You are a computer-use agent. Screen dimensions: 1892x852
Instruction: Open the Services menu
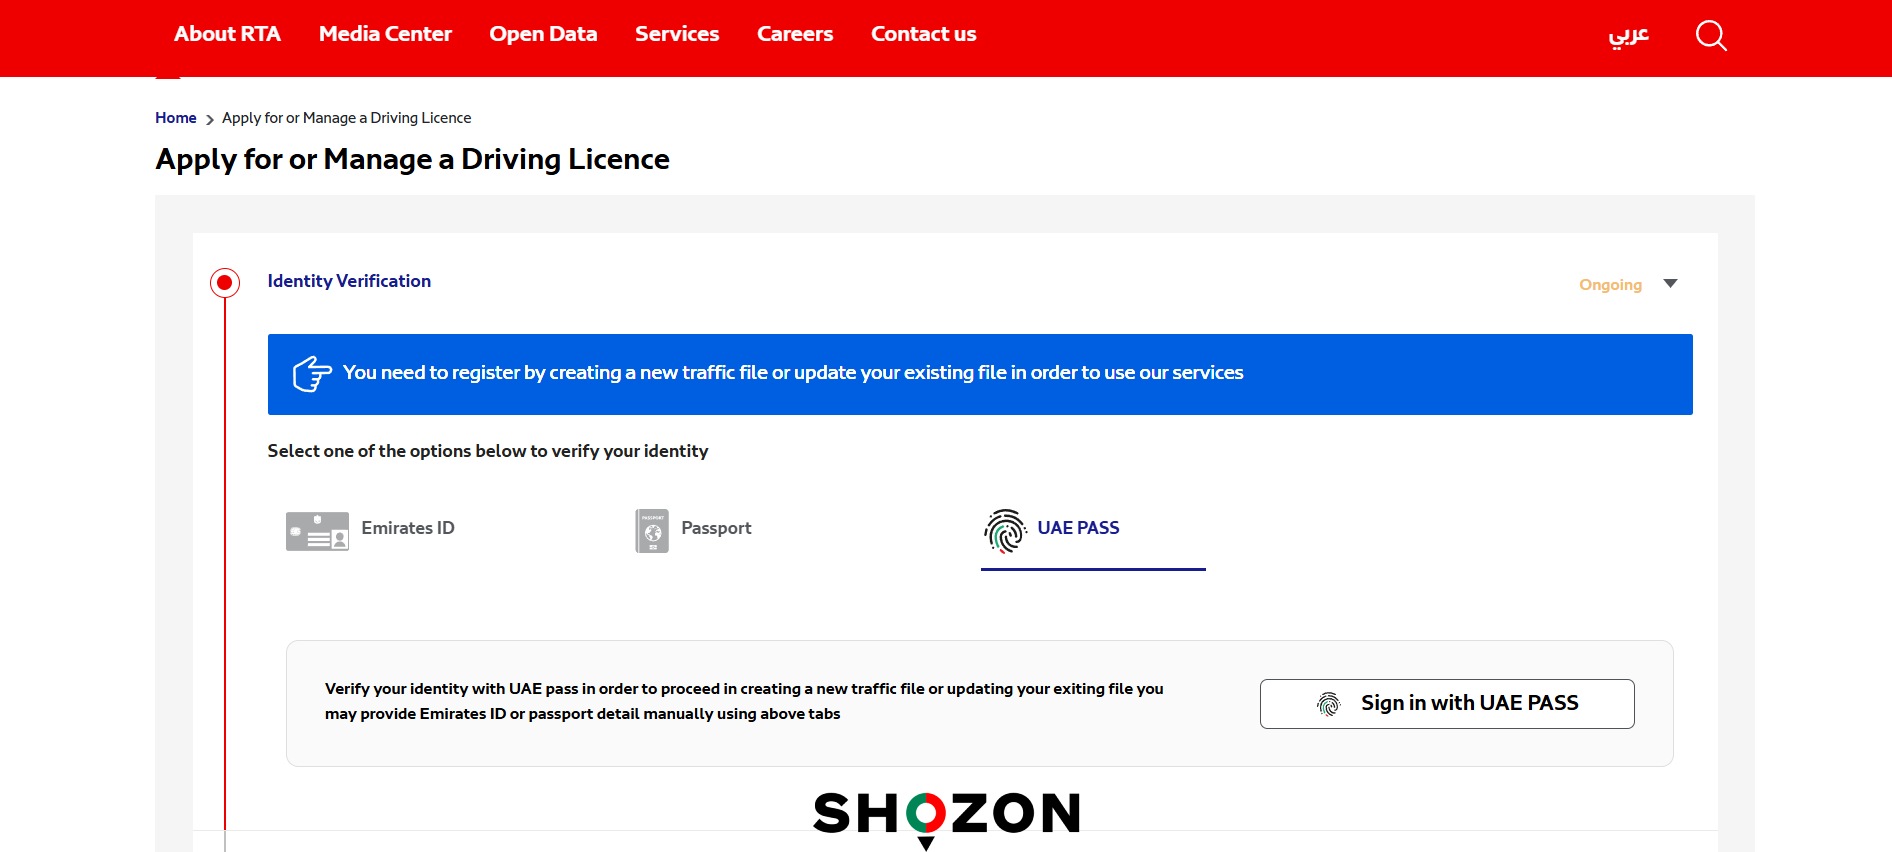point(677,34)
